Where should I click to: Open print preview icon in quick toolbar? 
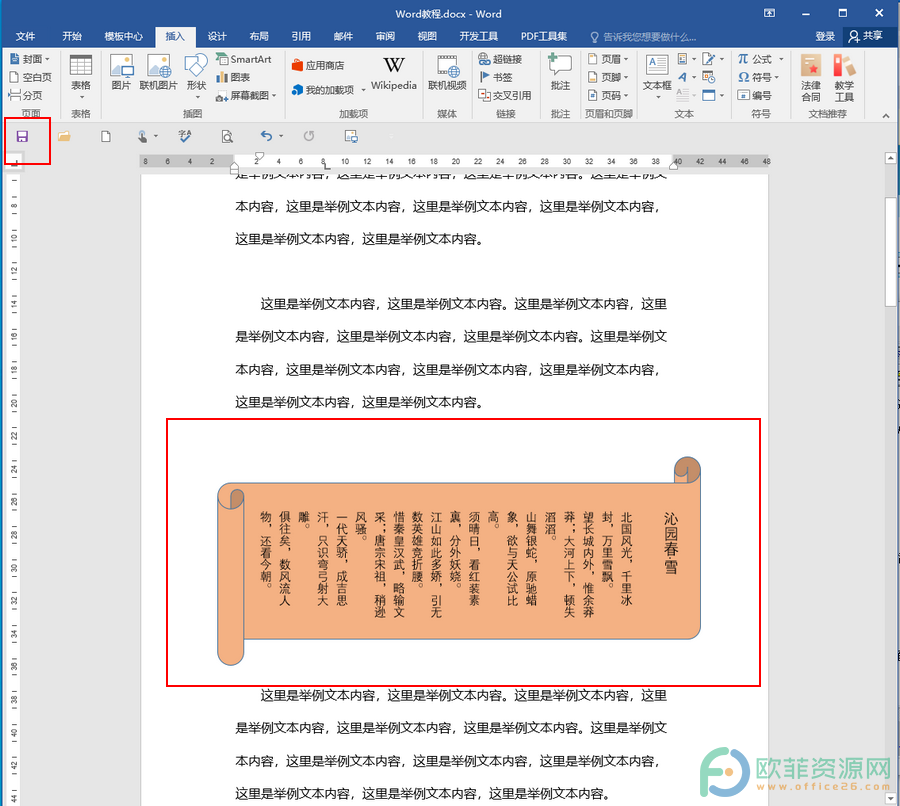tap(227, 136)
